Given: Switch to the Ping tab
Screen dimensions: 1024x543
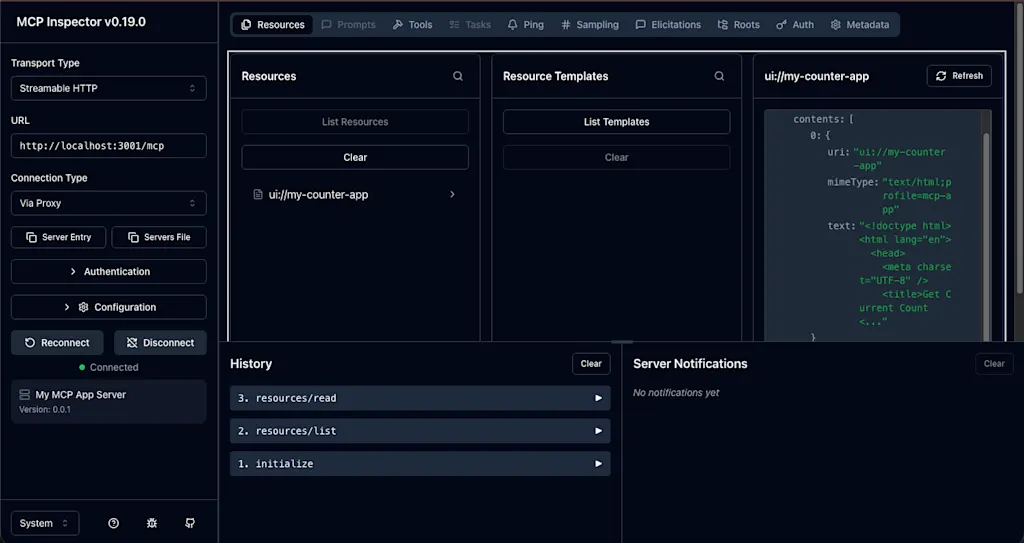Looking at the screenshot, I should [525, 25].
